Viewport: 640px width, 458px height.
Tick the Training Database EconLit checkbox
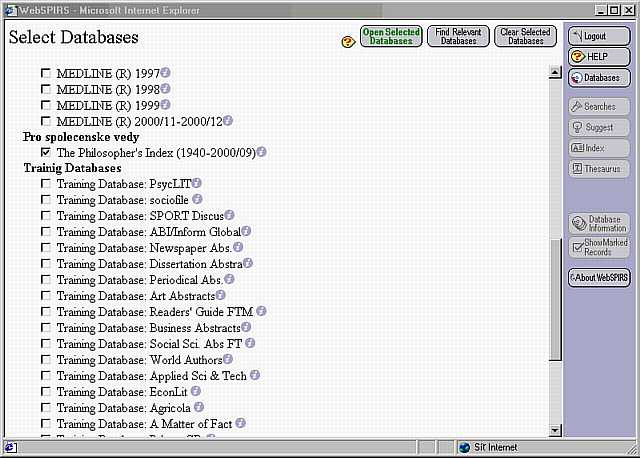46,391
